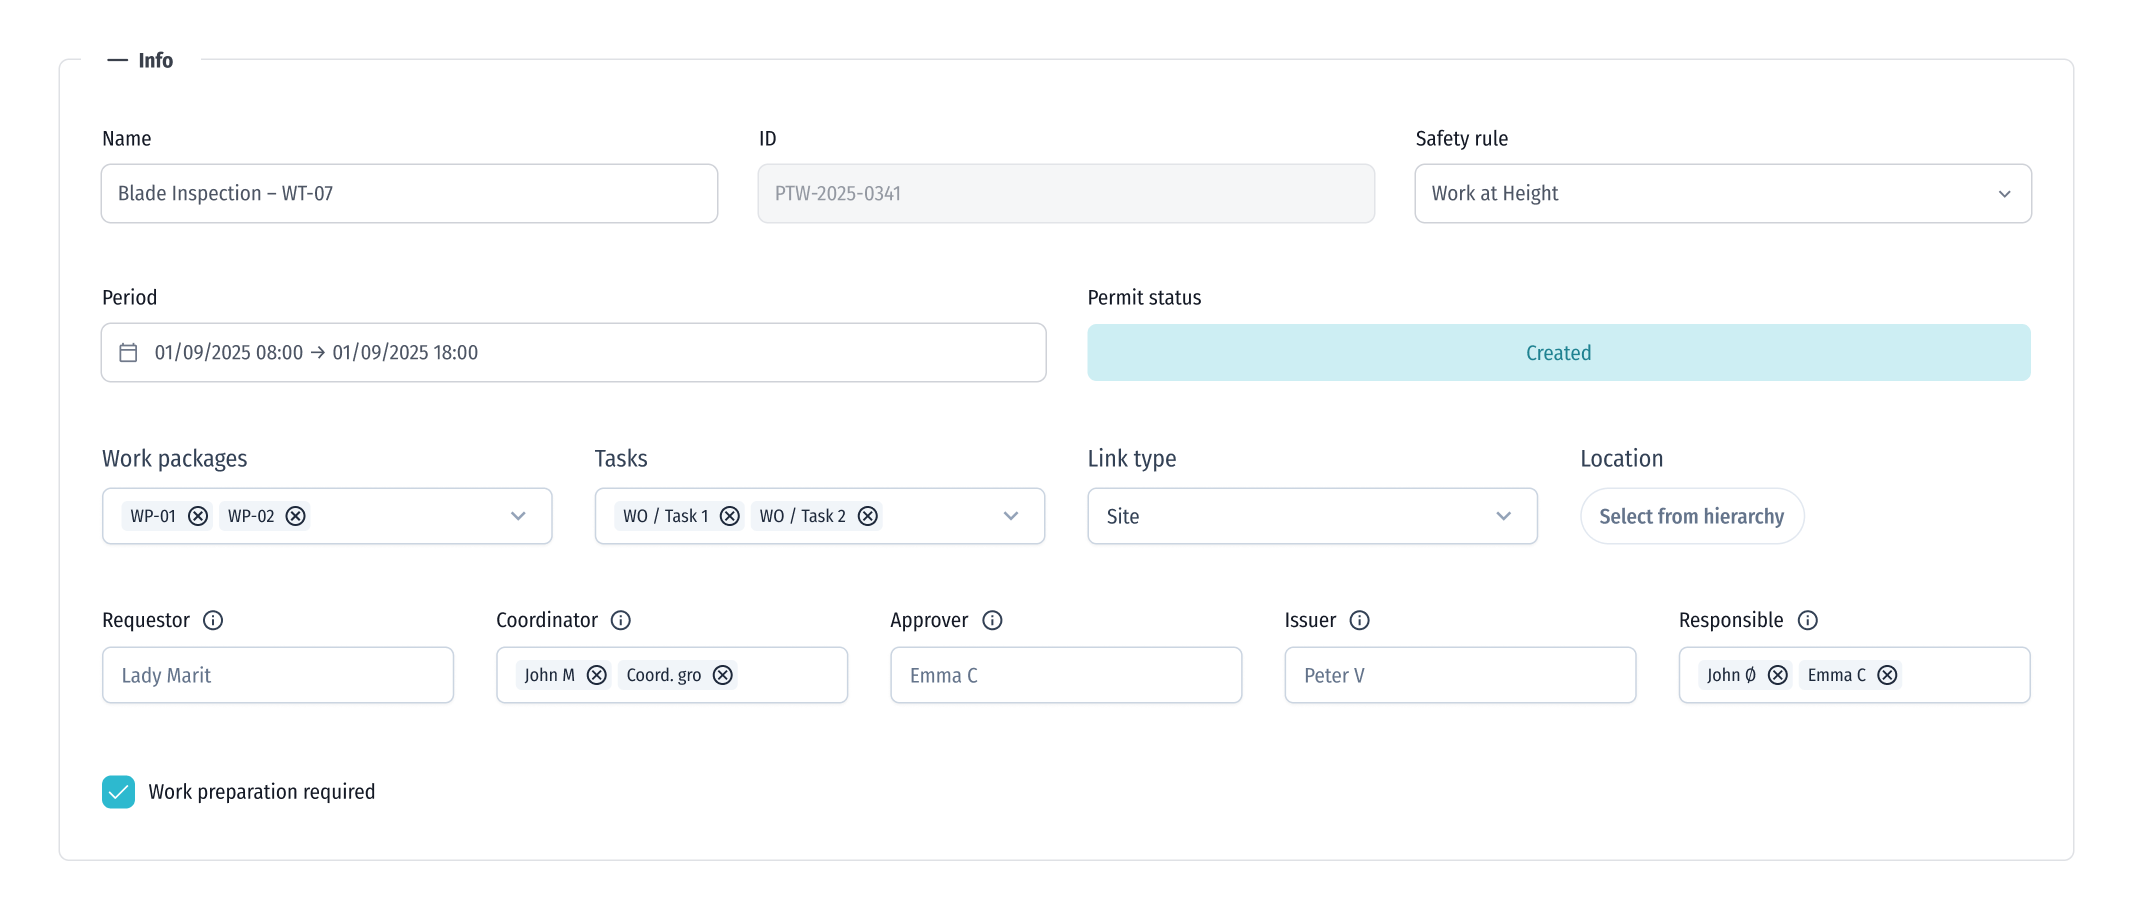Remove Emma C from Responsible field
2133x920 pixels.
(1887, 675)
